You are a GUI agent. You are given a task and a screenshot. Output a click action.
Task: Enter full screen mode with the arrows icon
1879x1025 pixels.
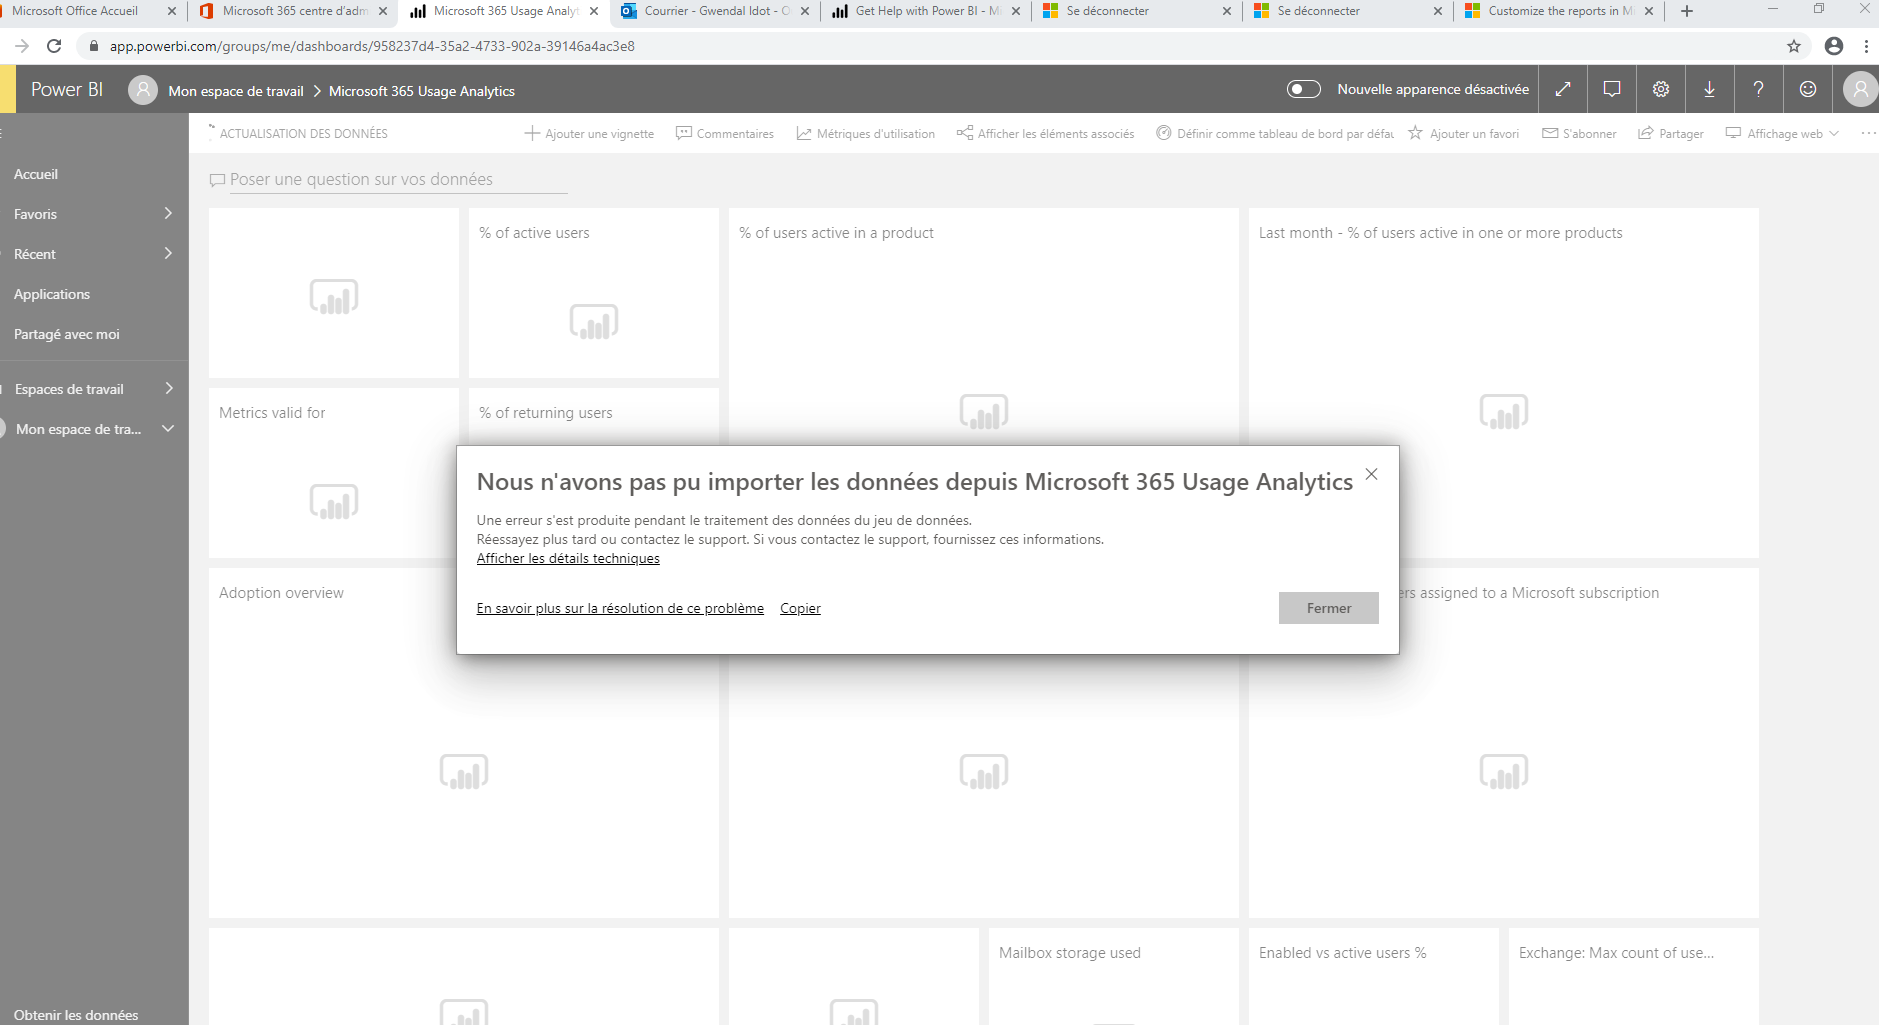[1563, 89]
